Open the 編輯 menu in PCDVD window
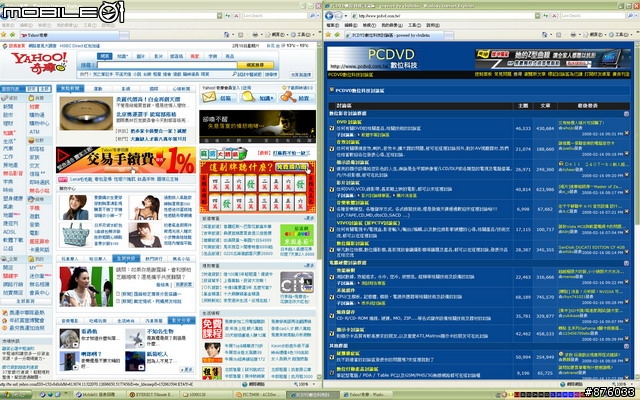 [x=351, y=25]
